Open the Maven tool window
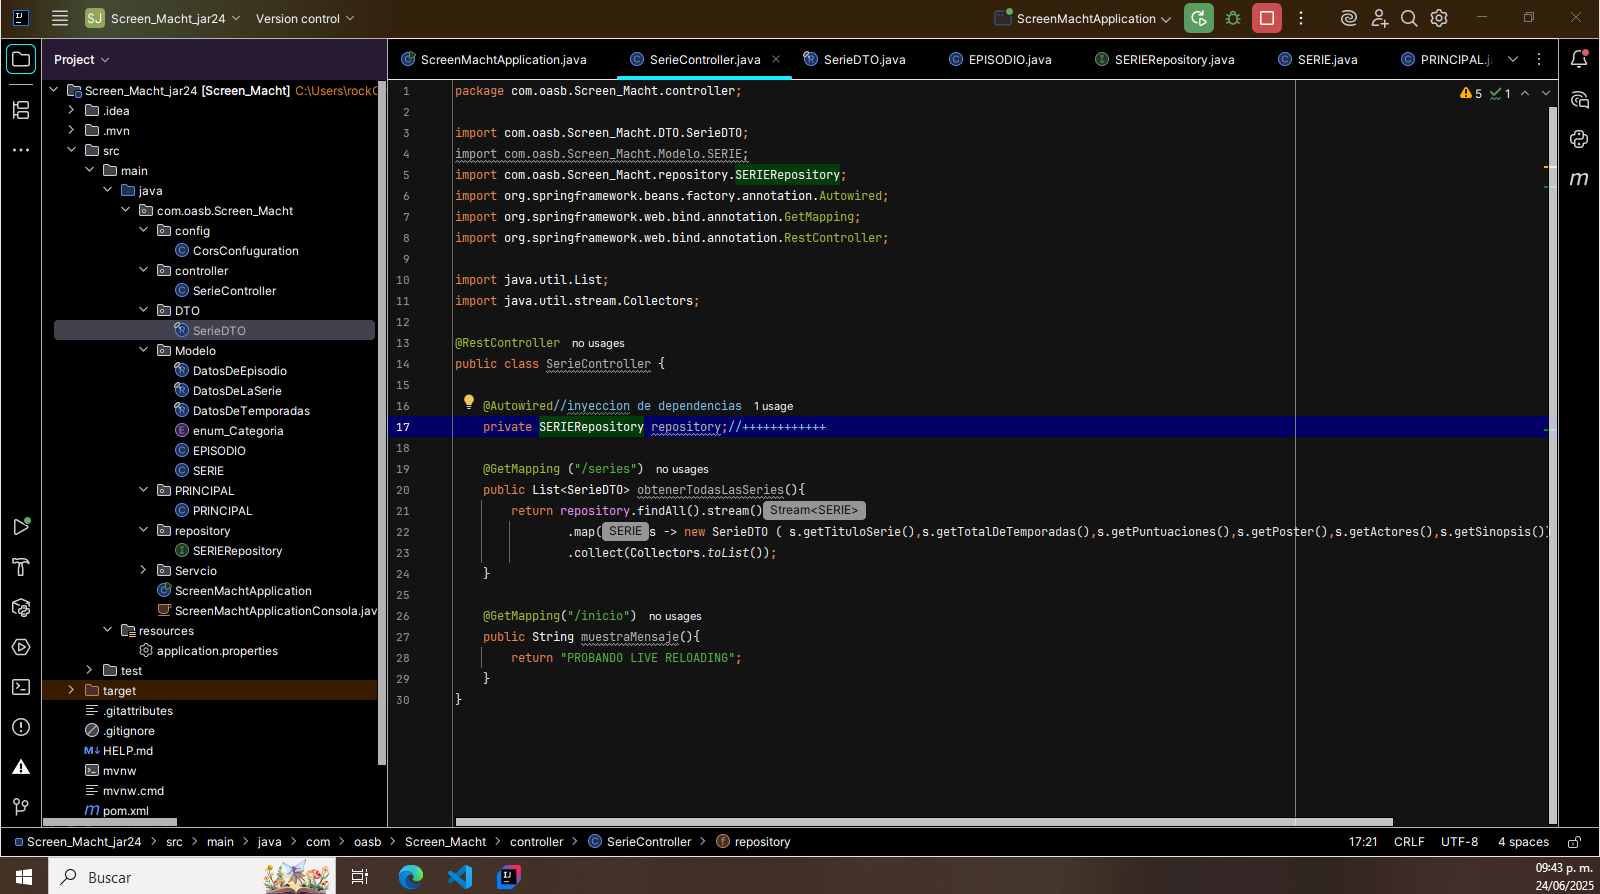 pos(1579,179)
